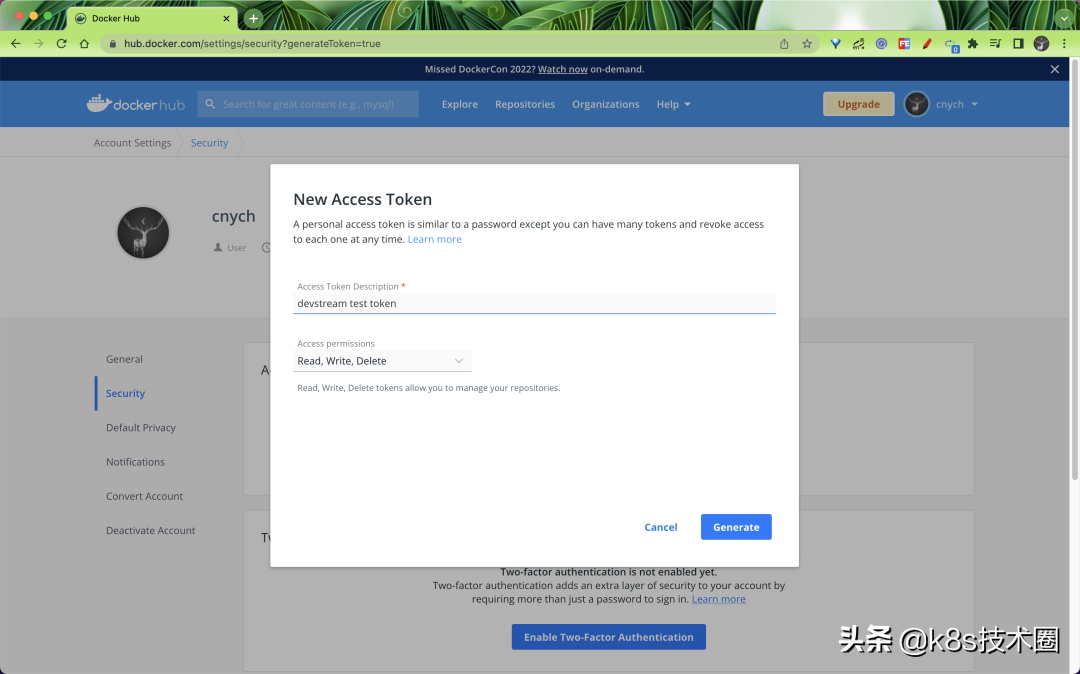This screenshot has height=674, width=1080.
Task: Close the Docker Hub tab
Action: point(226,19)
